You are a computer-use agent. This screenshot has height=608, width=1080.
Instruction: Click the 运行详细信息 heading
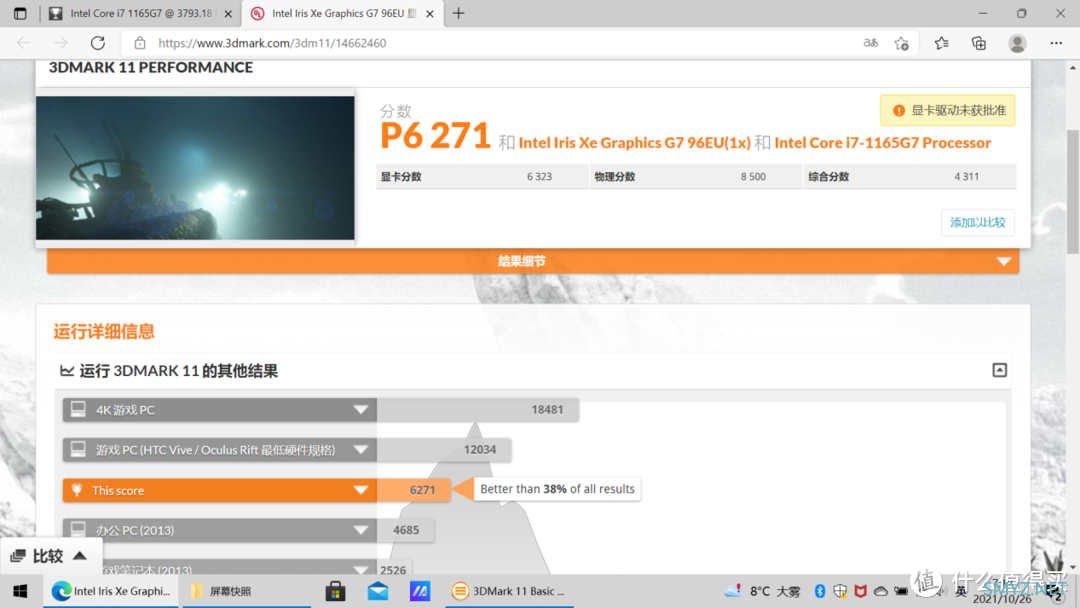104,332
